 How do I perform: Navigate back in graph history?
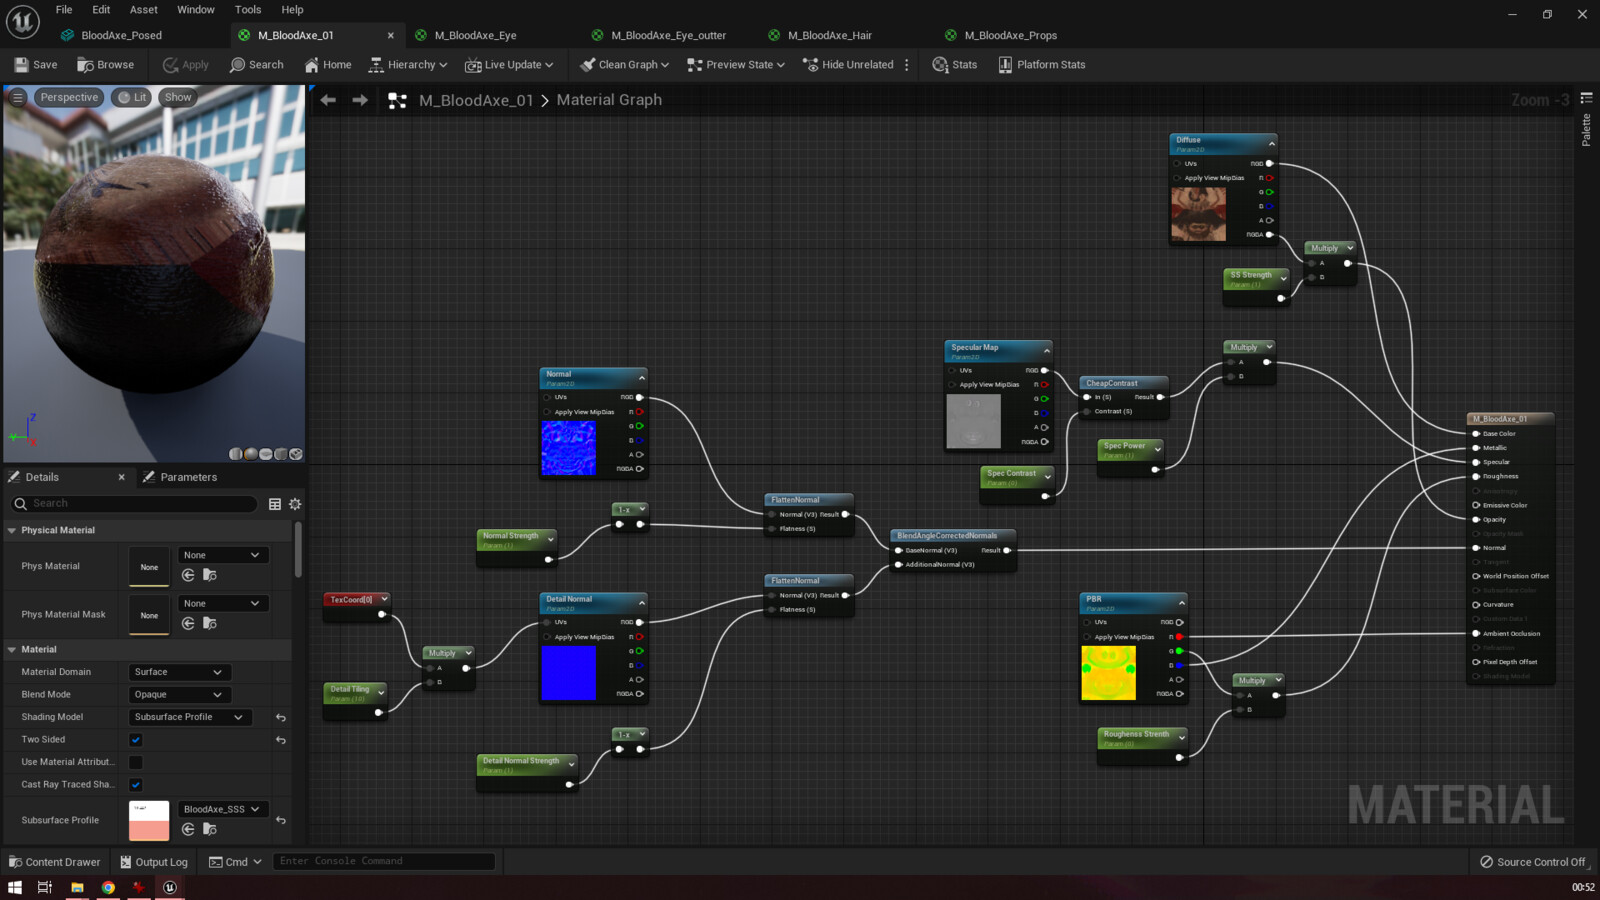pos(328,100)
